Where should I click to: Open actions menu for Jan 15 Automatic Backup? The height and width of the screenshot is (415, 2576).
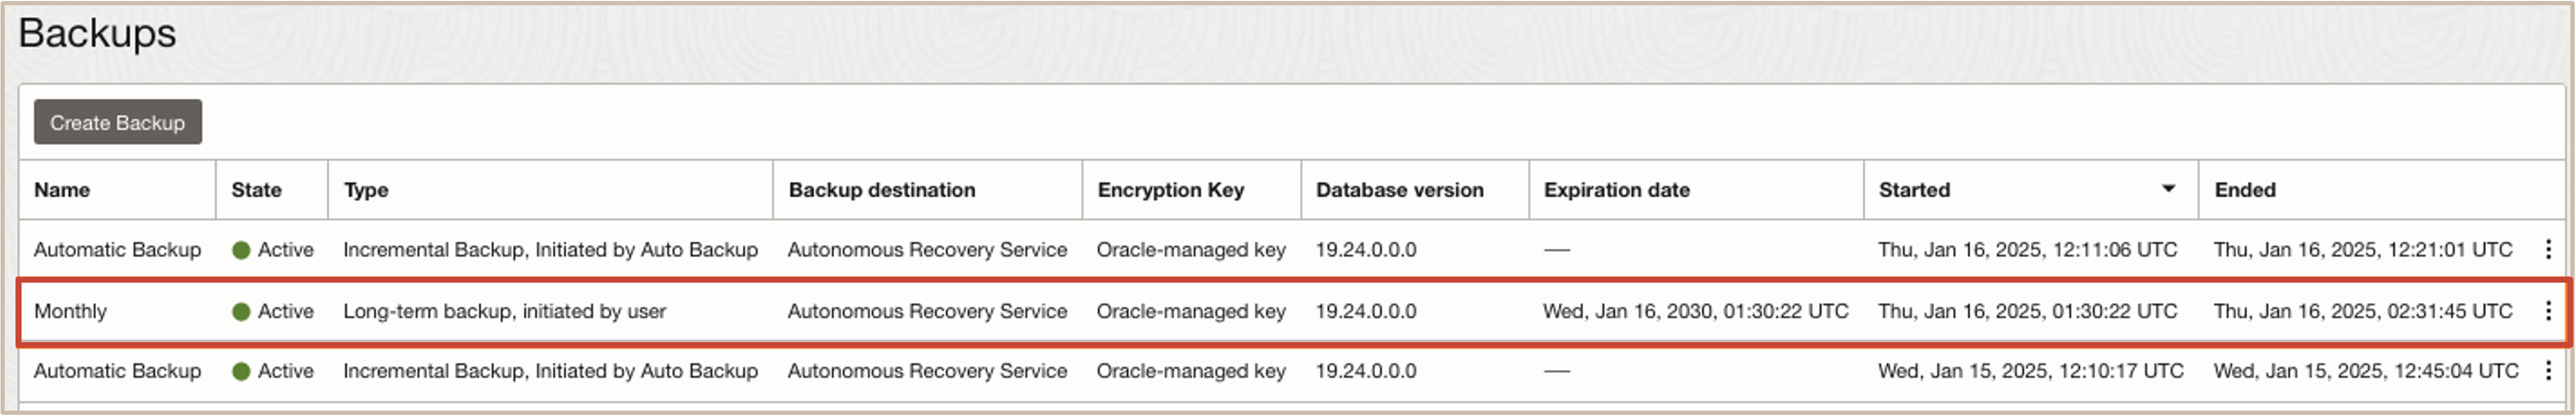2547,370
